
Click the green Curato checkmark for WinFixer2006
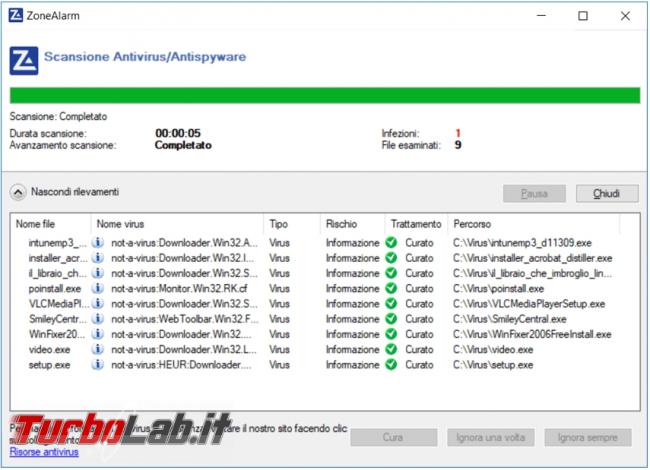(391, 334)
